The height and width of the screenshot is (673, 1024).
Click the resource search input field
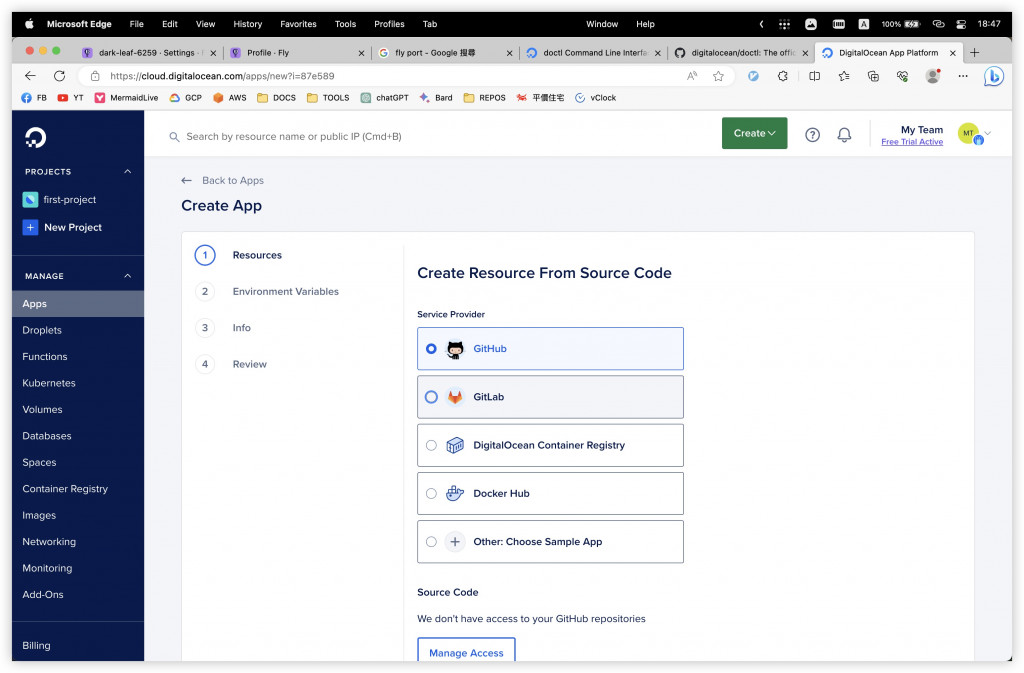click(400, 136)
